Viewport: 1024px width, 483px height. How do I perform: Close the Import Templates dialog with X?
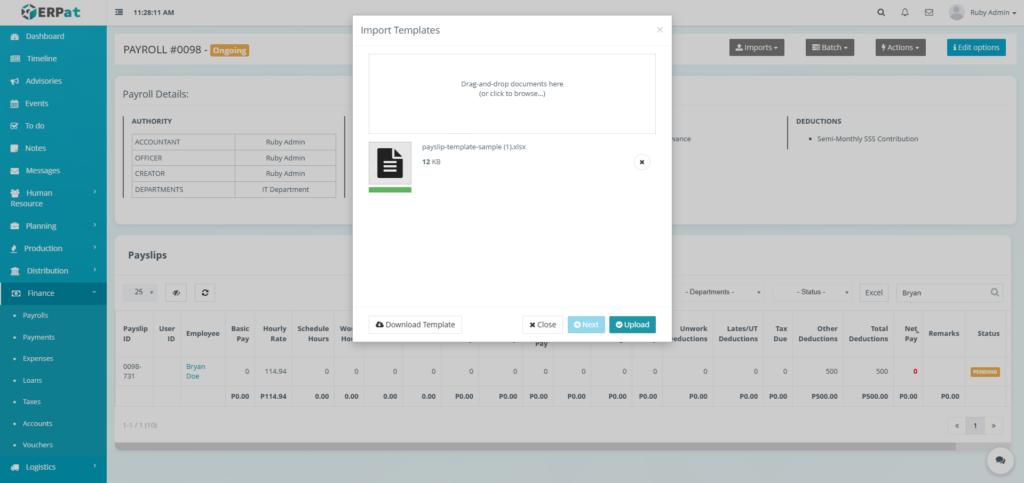pyautogui.click(x=659, y=30)
